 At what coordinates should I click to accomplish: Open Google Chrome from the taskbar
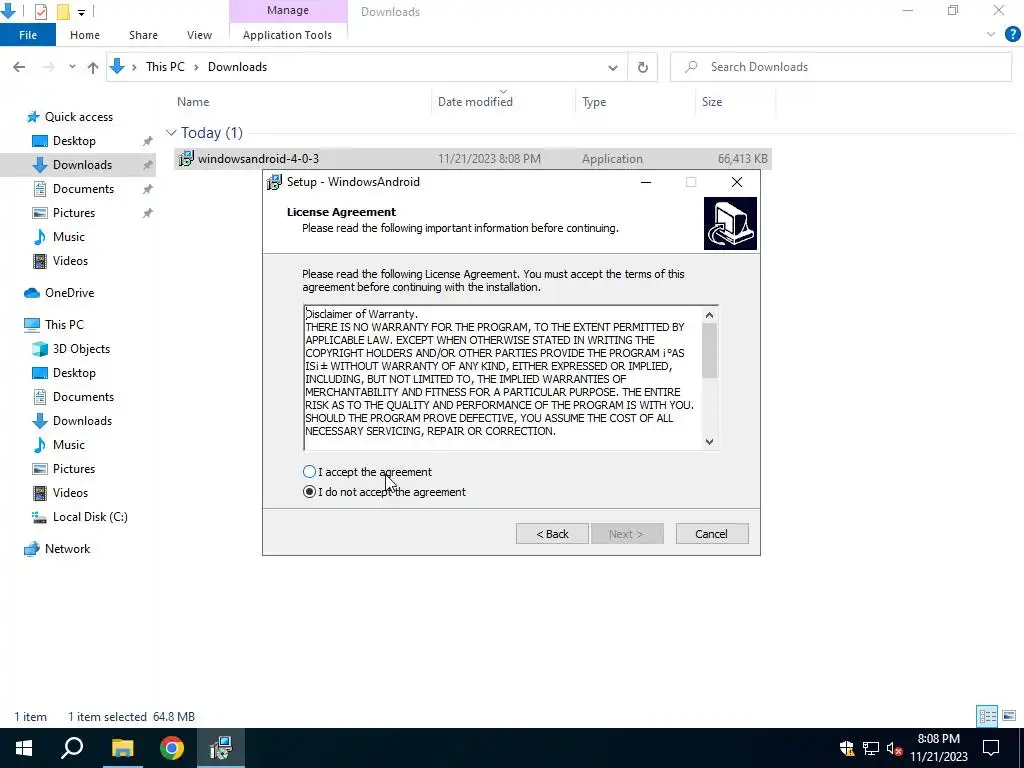[x=172, y=748]
